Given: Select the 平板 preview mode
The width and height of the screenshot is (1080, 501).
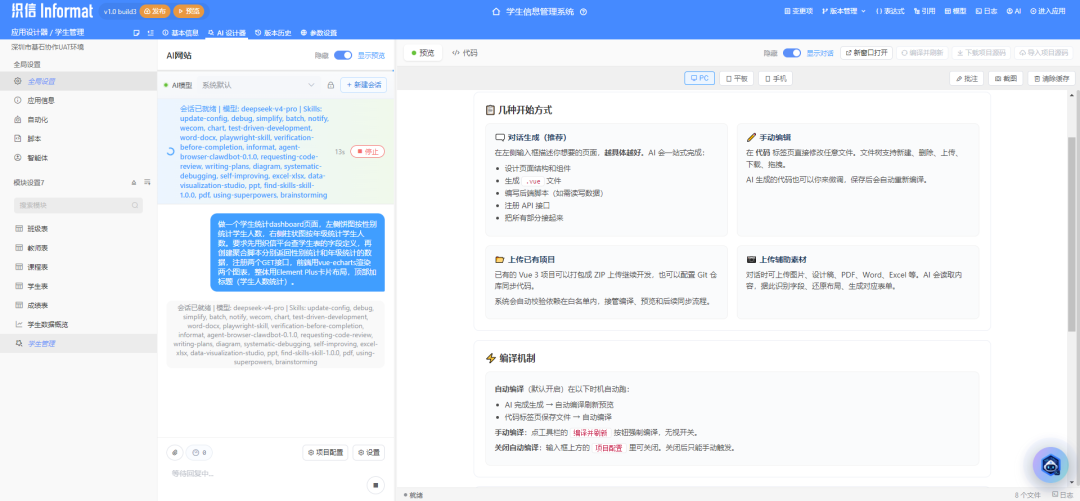Looking at the screenshot, I should point(737,79).
